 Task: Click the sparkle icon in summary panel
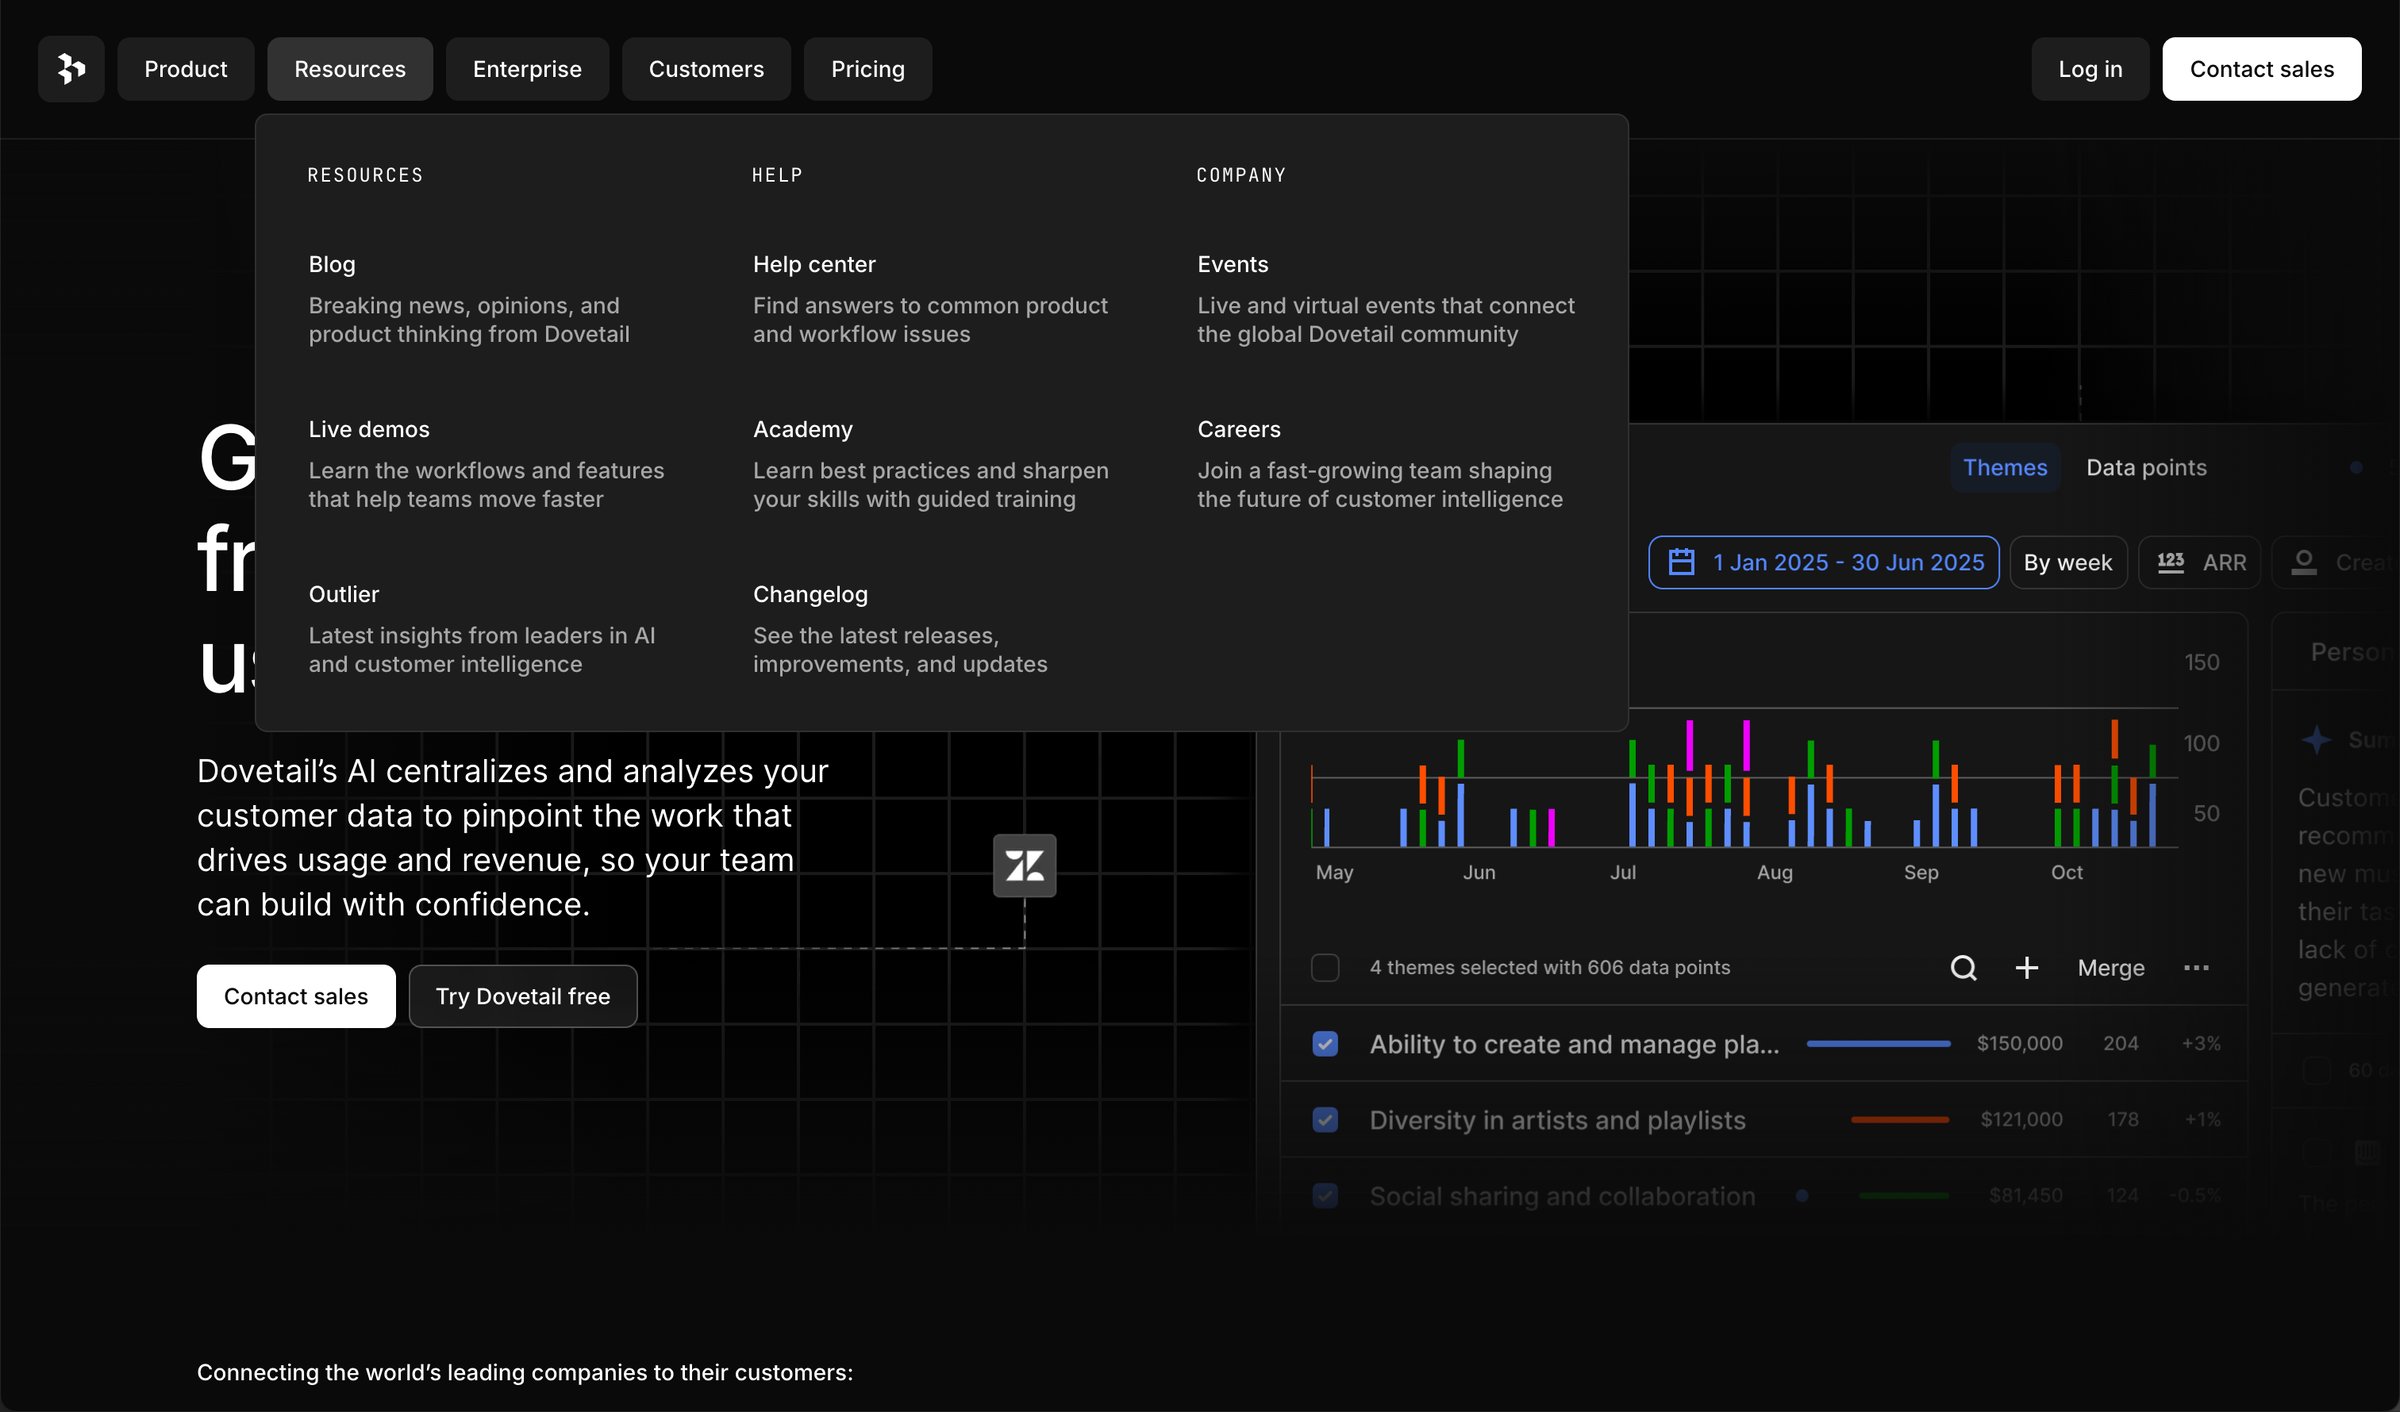coord(2316,740)
